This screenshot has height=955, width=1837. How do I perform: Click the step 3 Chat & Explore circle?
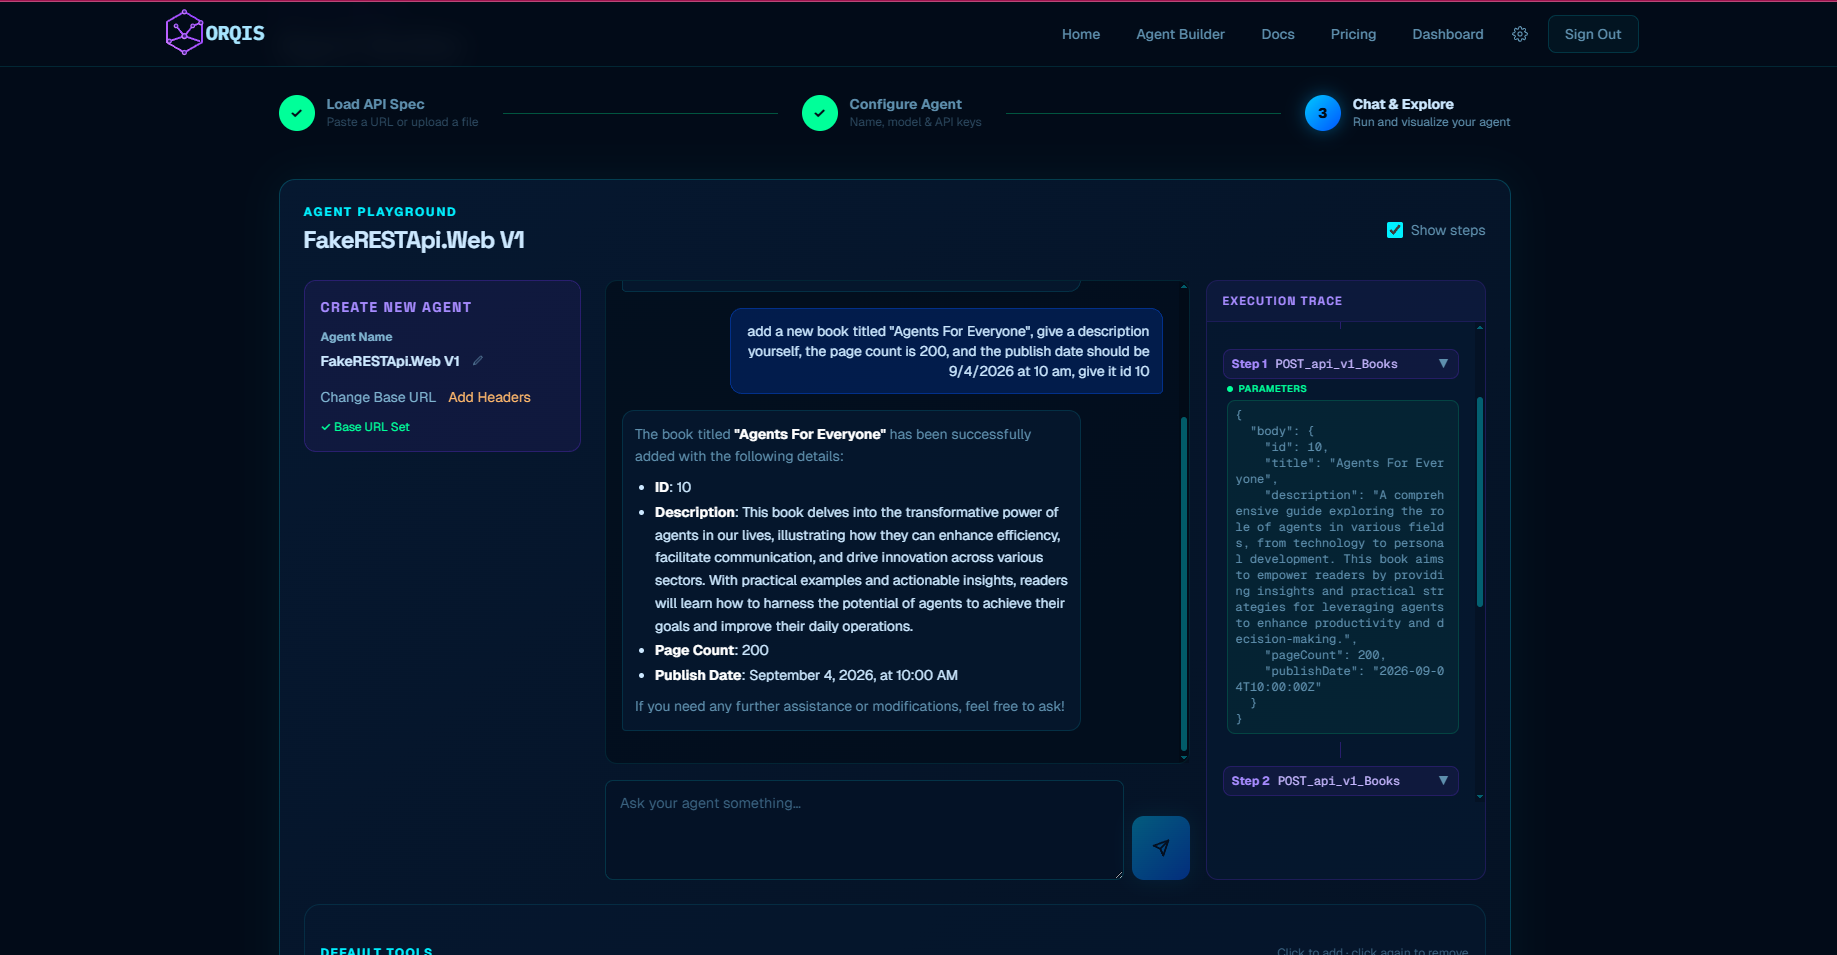click(x=1322, y=113)
